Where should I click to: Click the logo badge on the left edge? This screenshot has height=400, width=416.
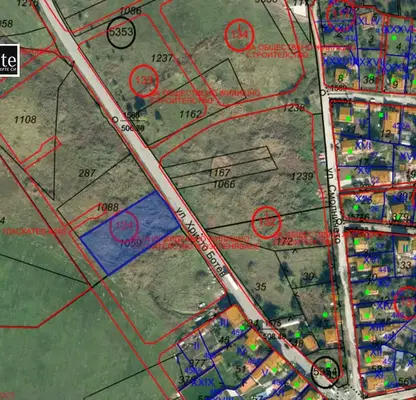[x=9, y=61]
